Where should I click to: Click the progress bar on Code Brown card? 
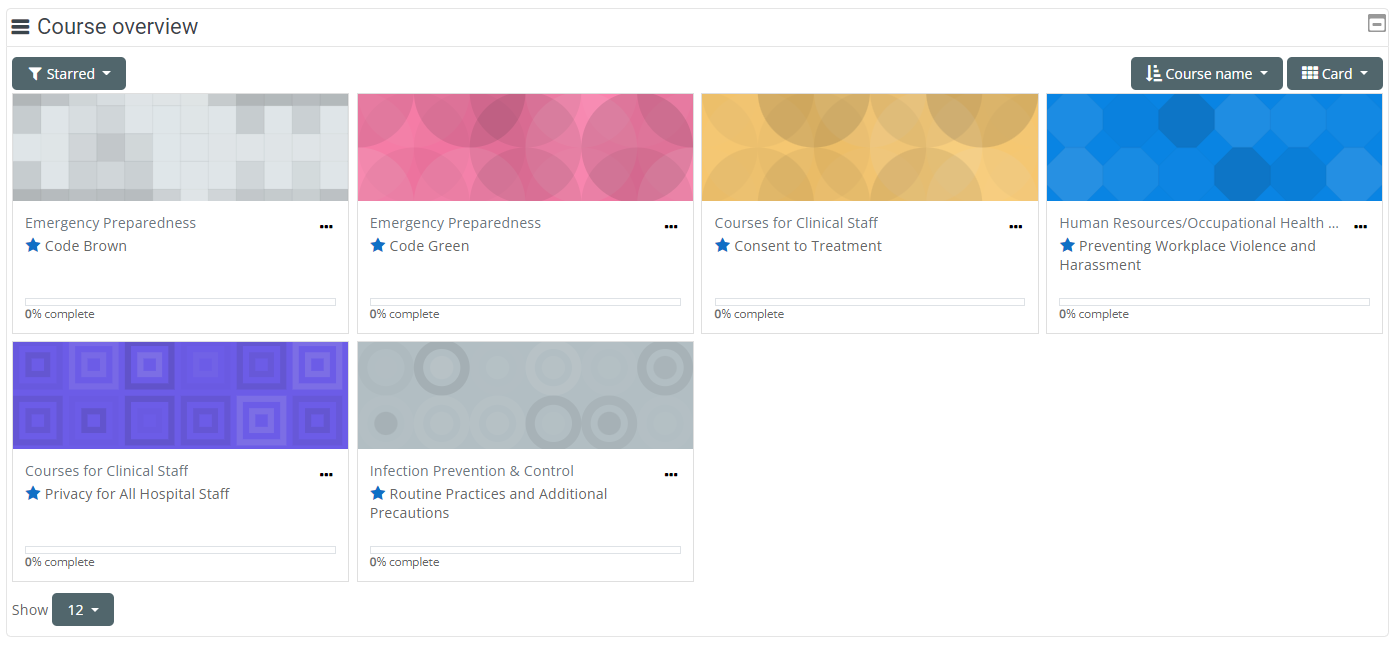coord(180,302)
